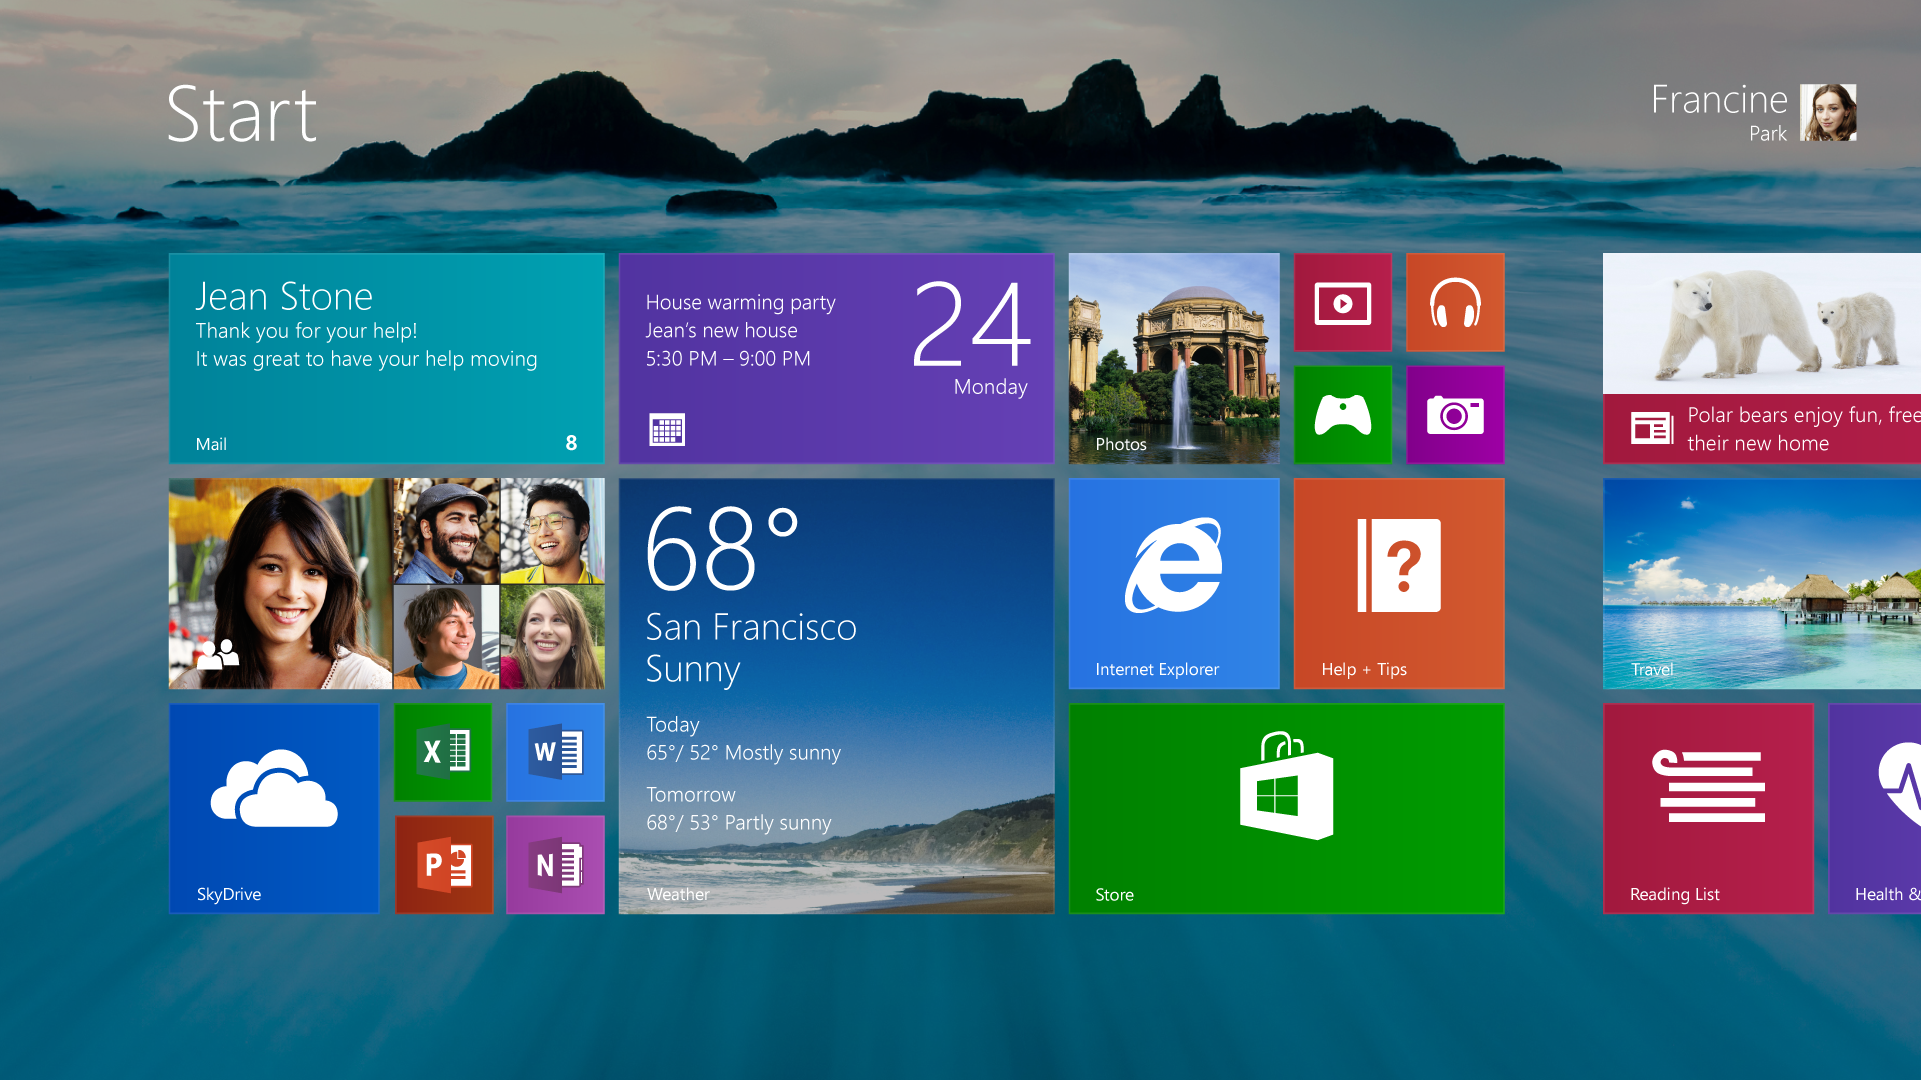Image resolution: width=1921 pixels, height=1080 pixels.
Task: Open Microsoft OneNote app
Action: [555, 864]
